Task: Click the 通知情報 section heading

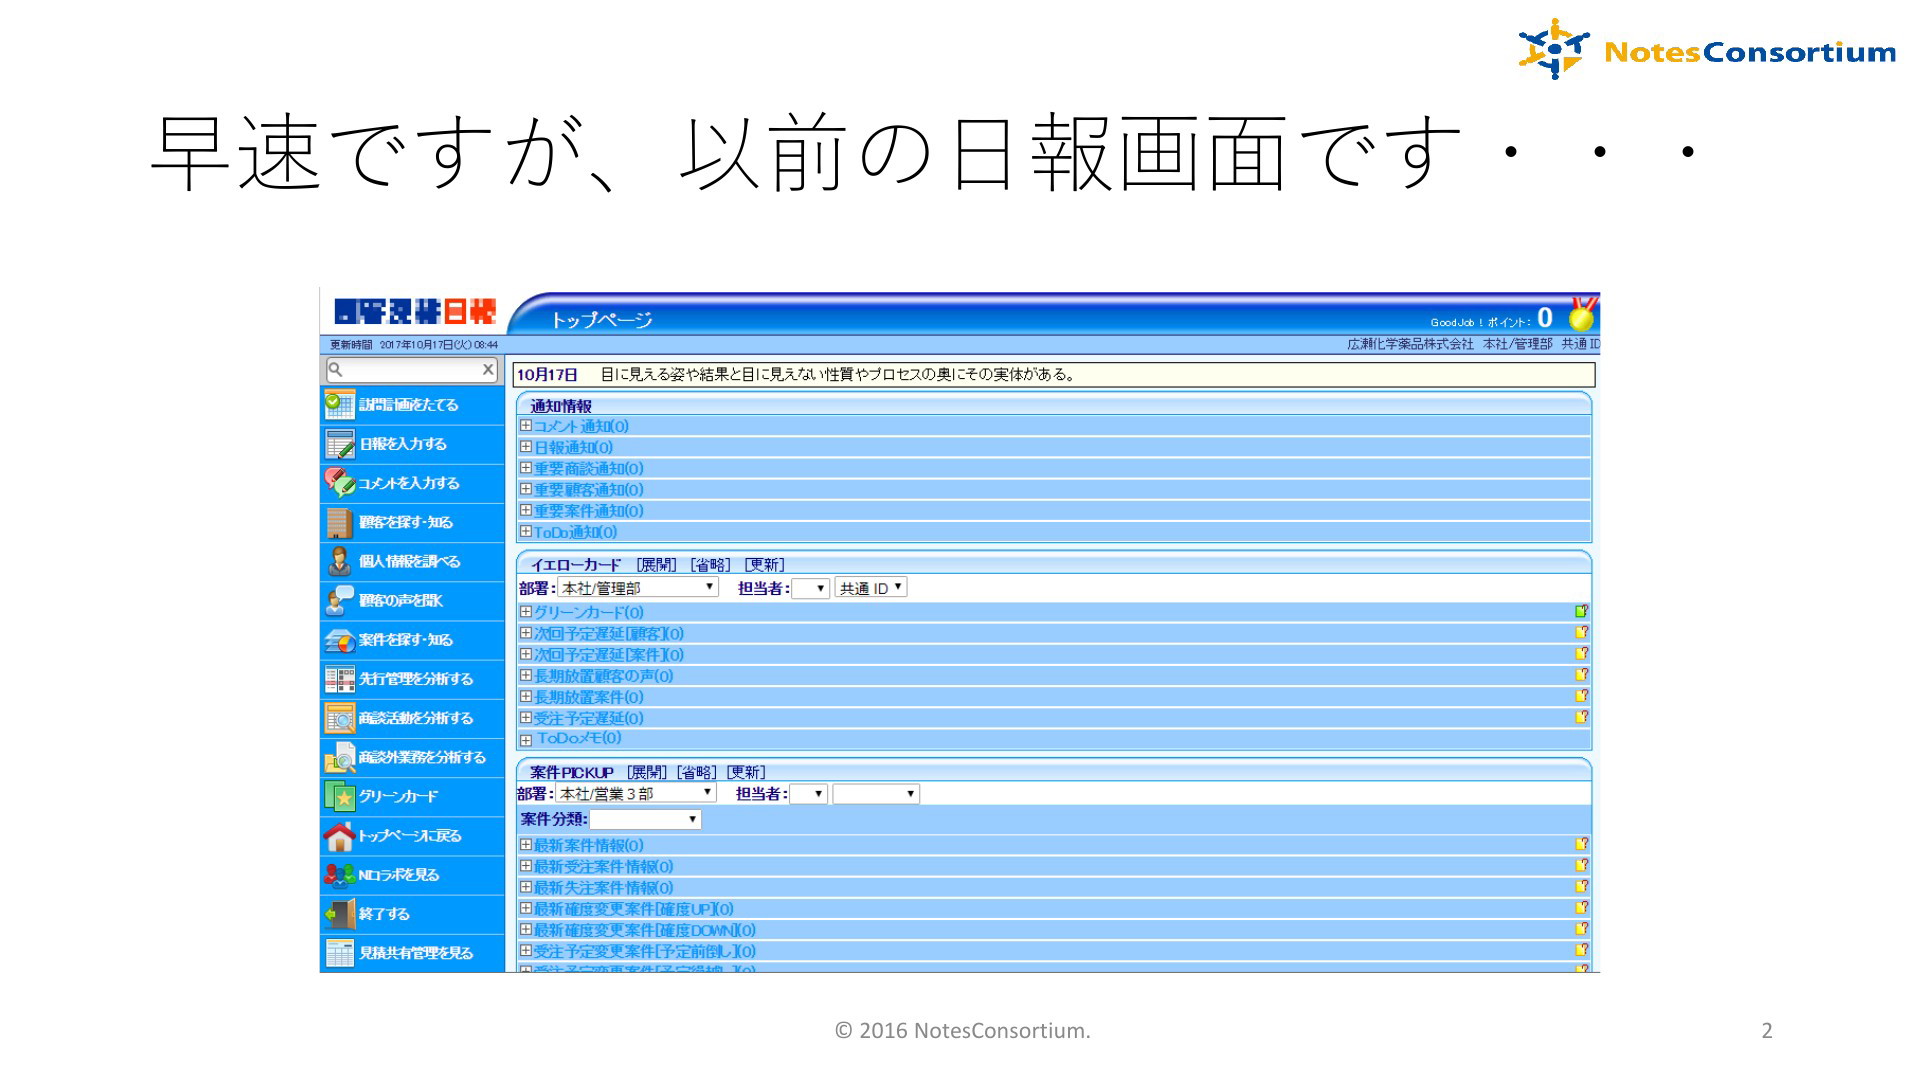Action: pyautogui.click(x=561, y=406)
